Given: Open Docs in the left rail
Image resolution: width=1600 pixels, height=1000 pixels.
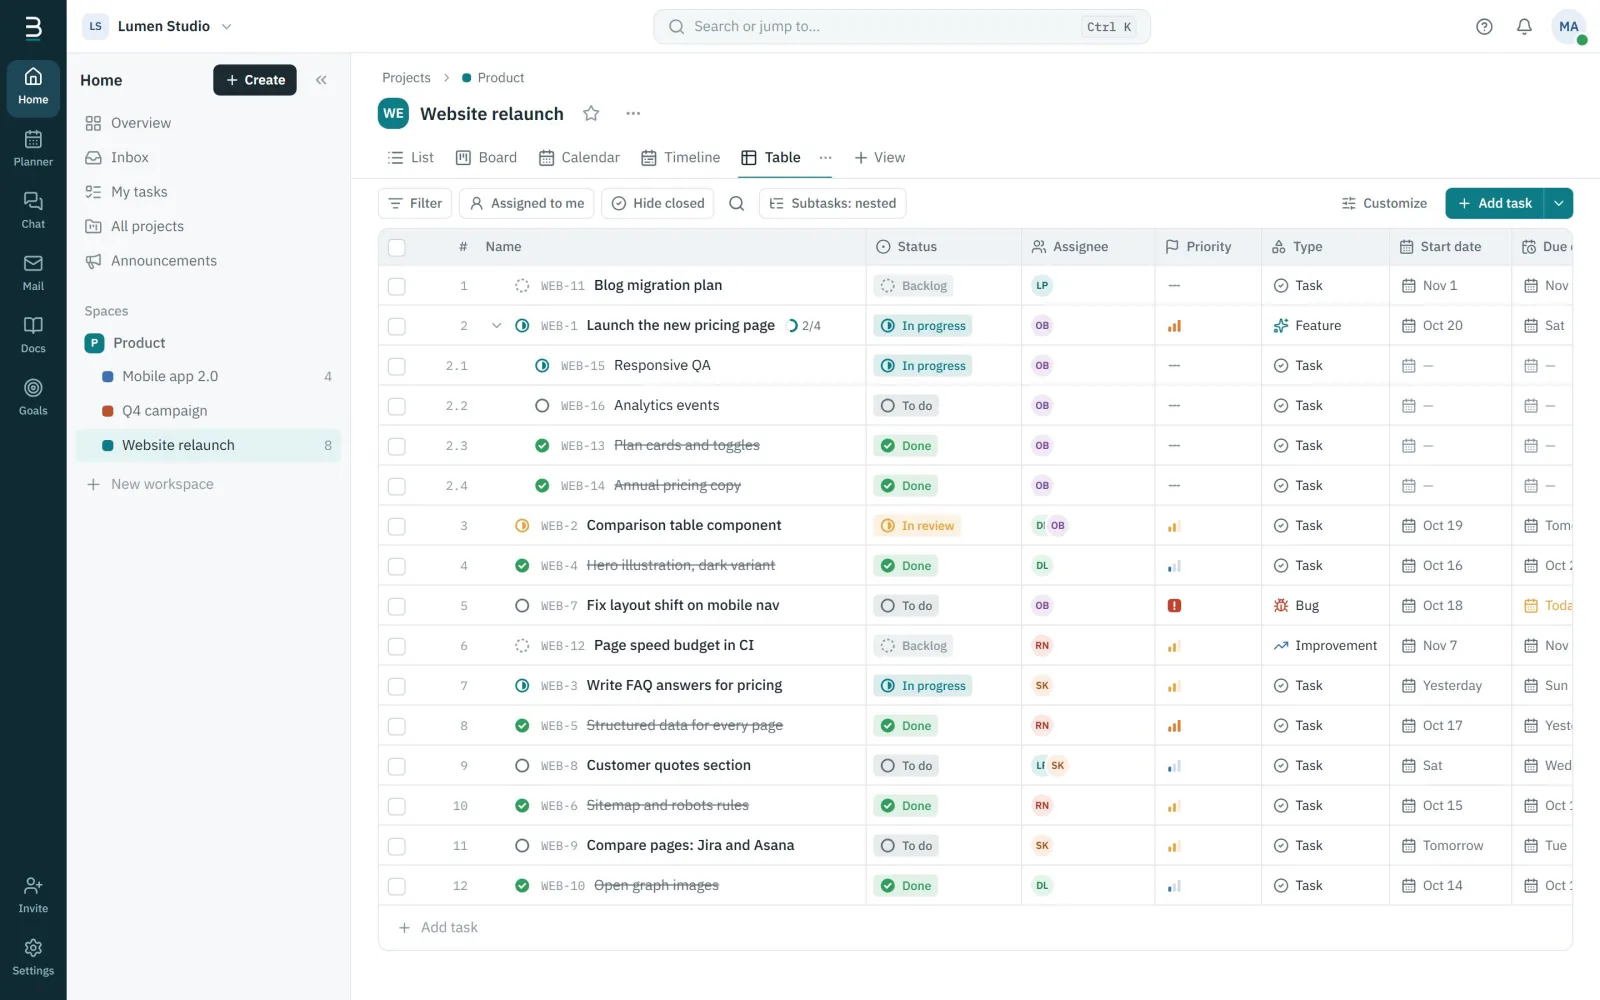Looking at the screenshot, I should [33, 335].
